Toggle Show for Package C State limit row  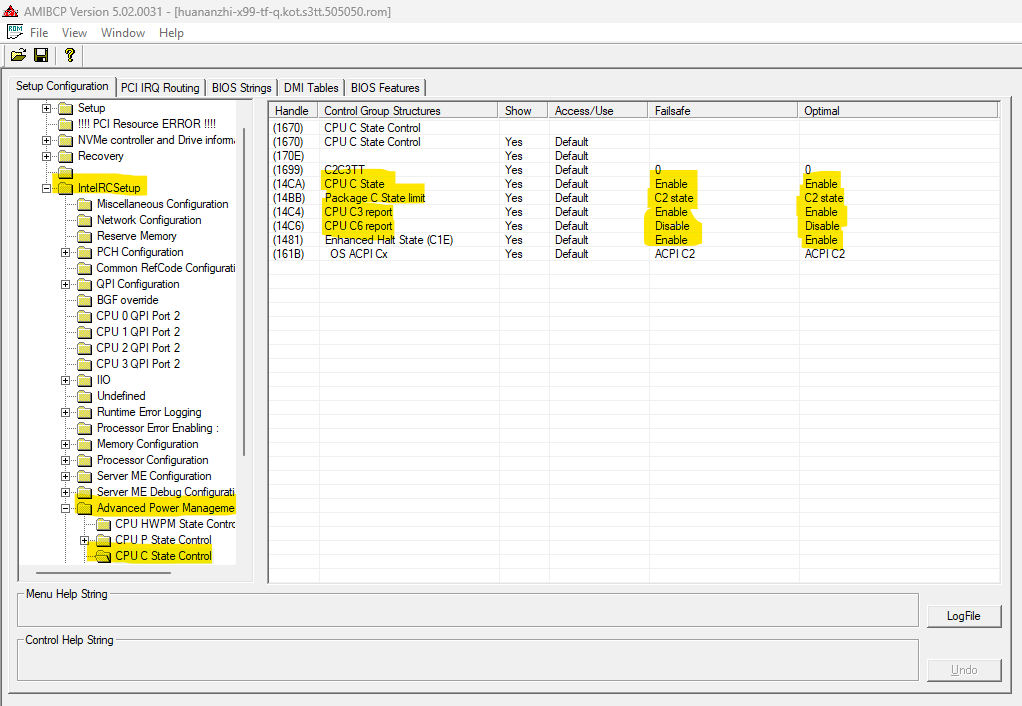(x=514, y=198)
